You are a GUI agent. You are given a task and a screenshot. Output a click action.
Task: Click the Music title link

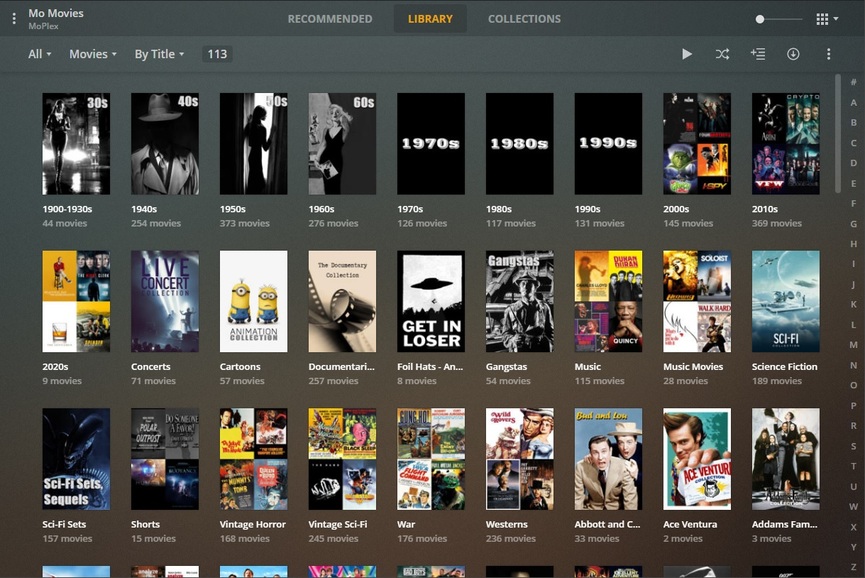588,366
